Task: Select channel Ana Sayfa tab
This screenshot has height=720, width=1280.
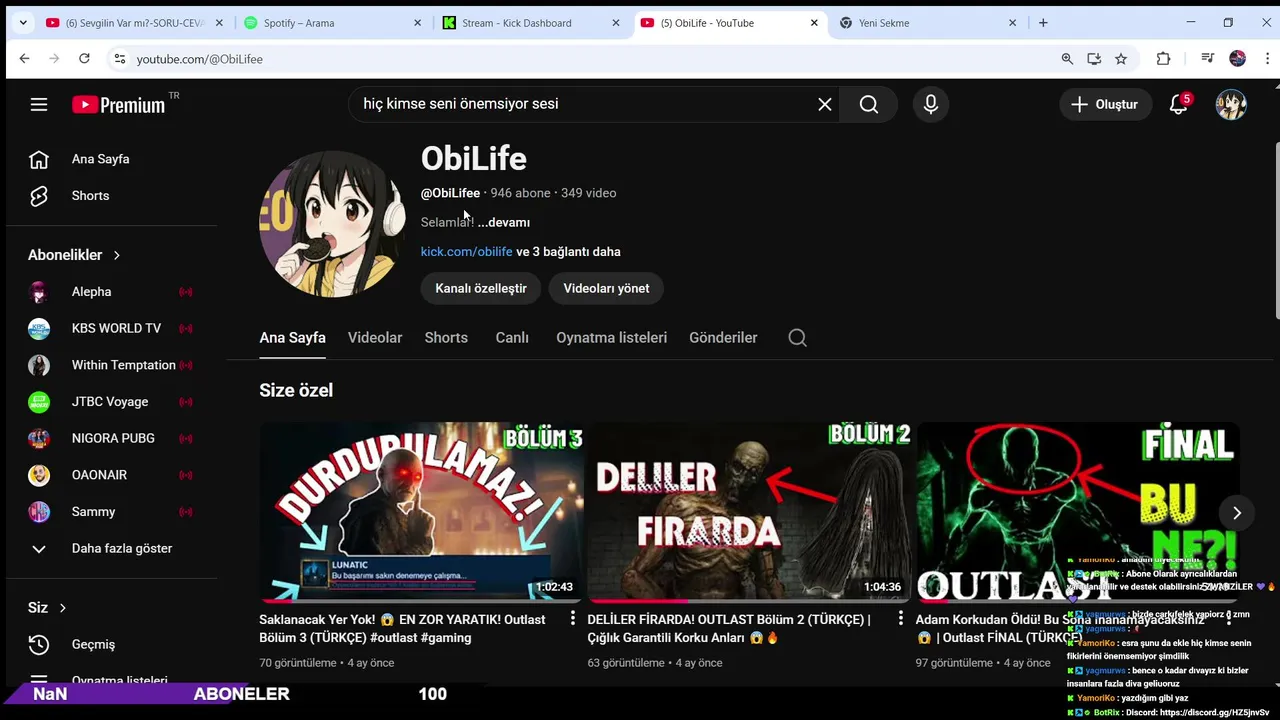Action: pyautogui.click(x=292, y=338)
